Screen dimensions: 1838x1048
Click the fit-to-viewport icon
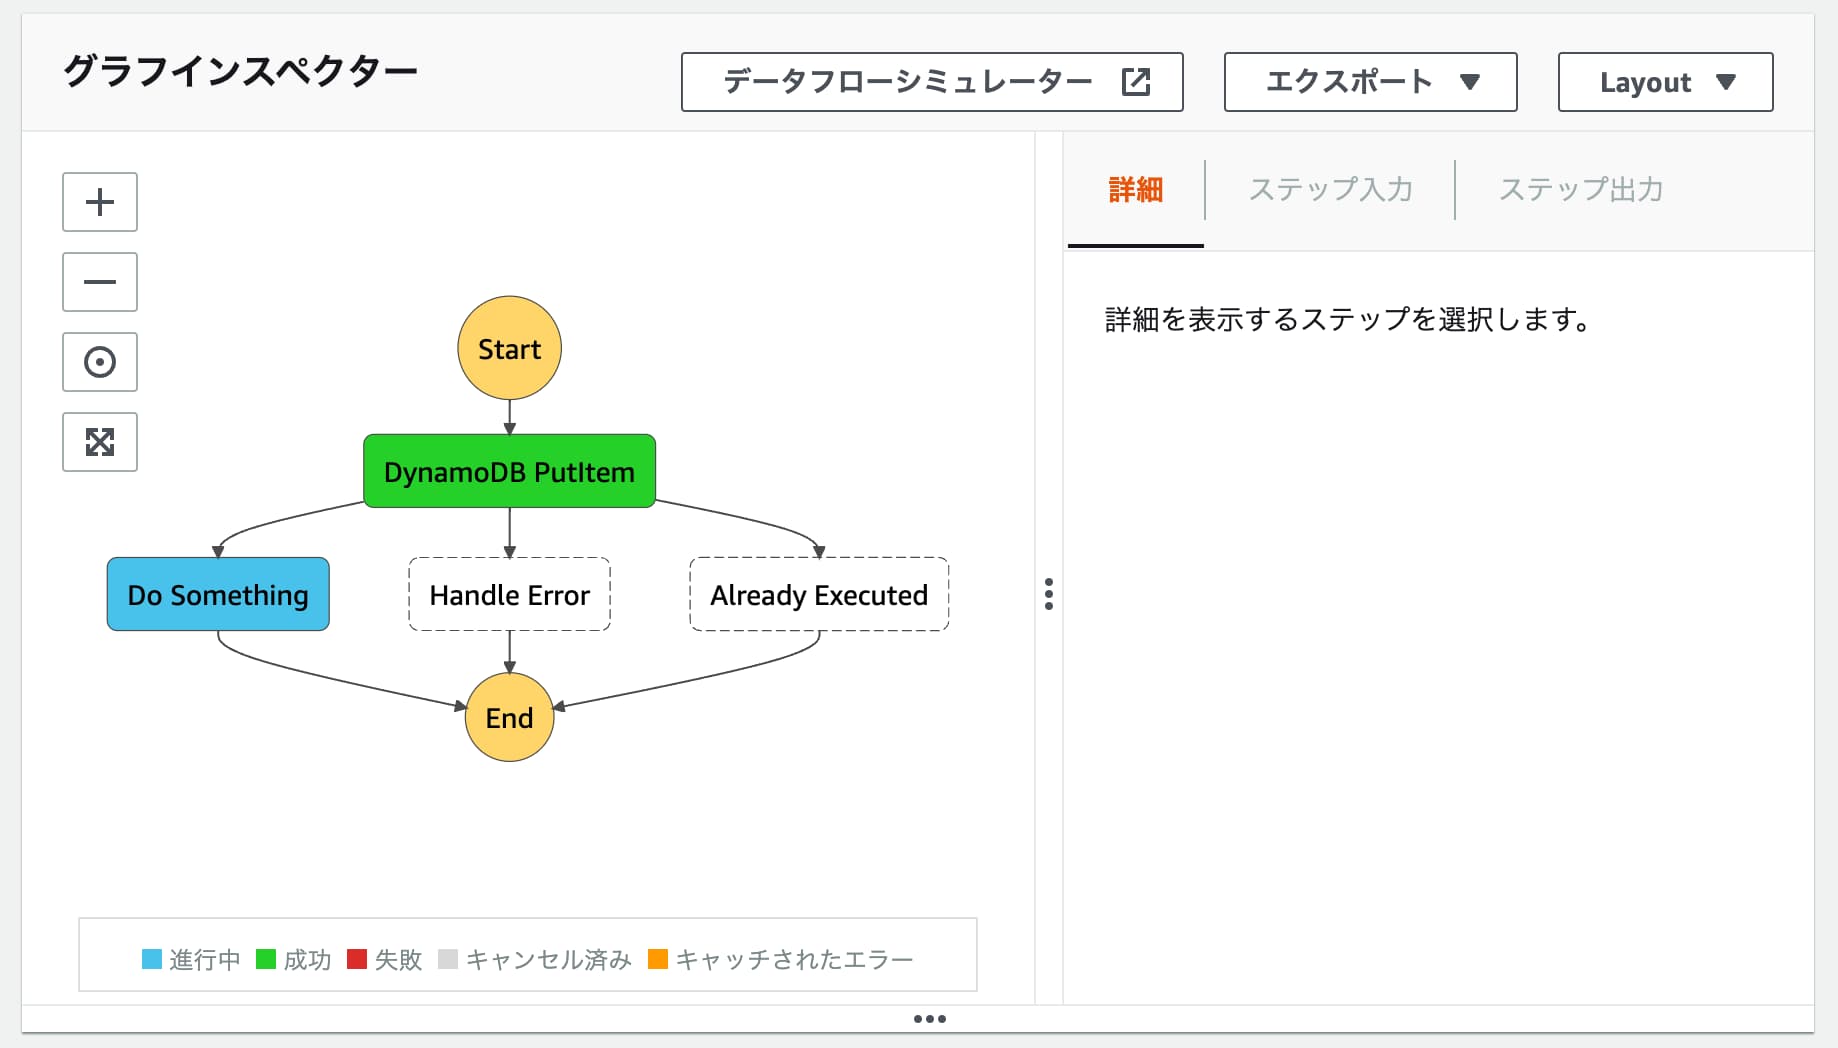[x=99, y=442]
